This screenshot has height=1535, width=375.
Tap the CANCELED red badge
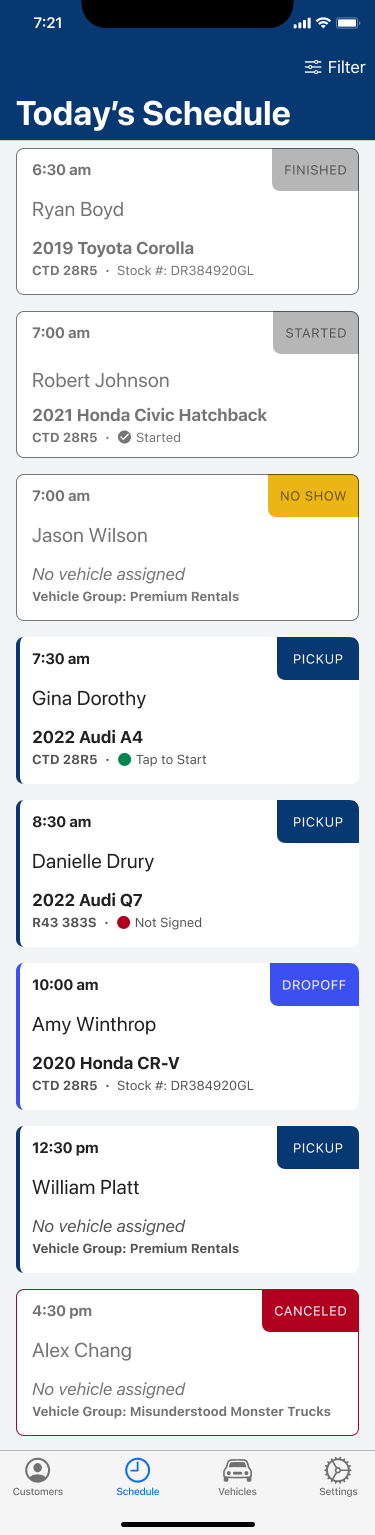[310, 1311]
